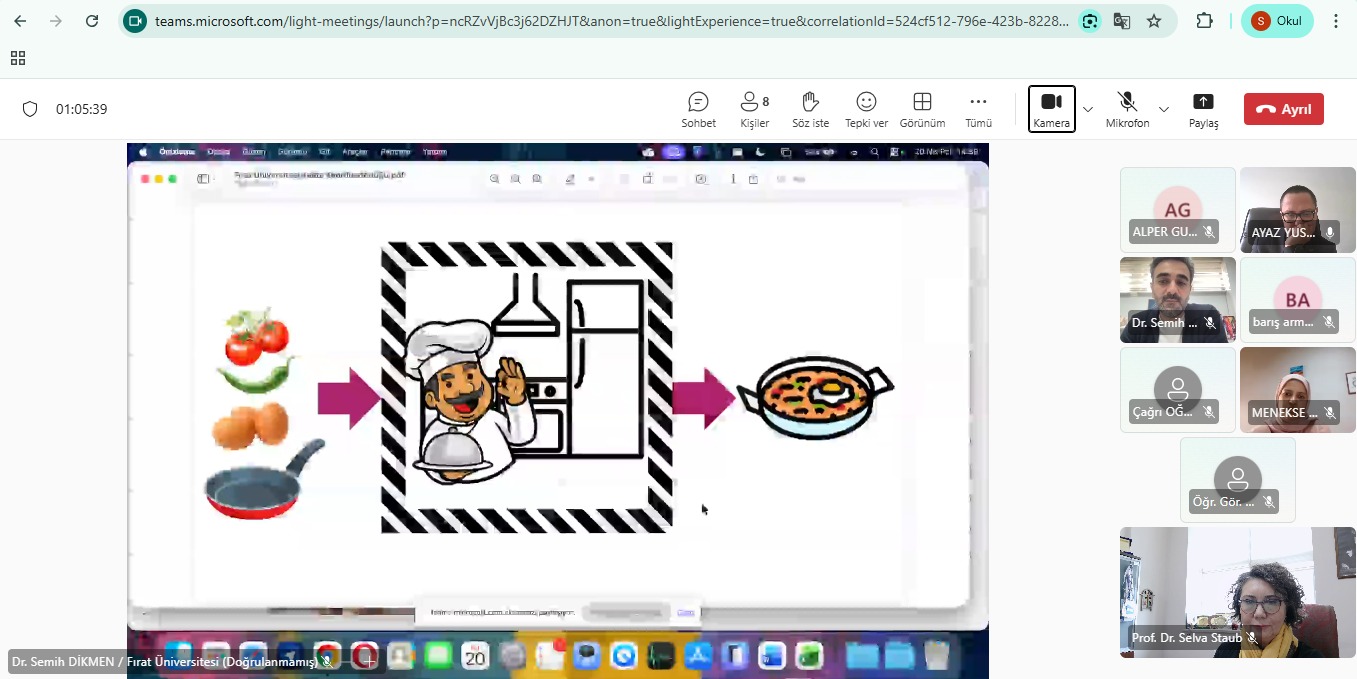Click the browser address bar URL
Screen dimensions: 1357x679
coord(610,21)
